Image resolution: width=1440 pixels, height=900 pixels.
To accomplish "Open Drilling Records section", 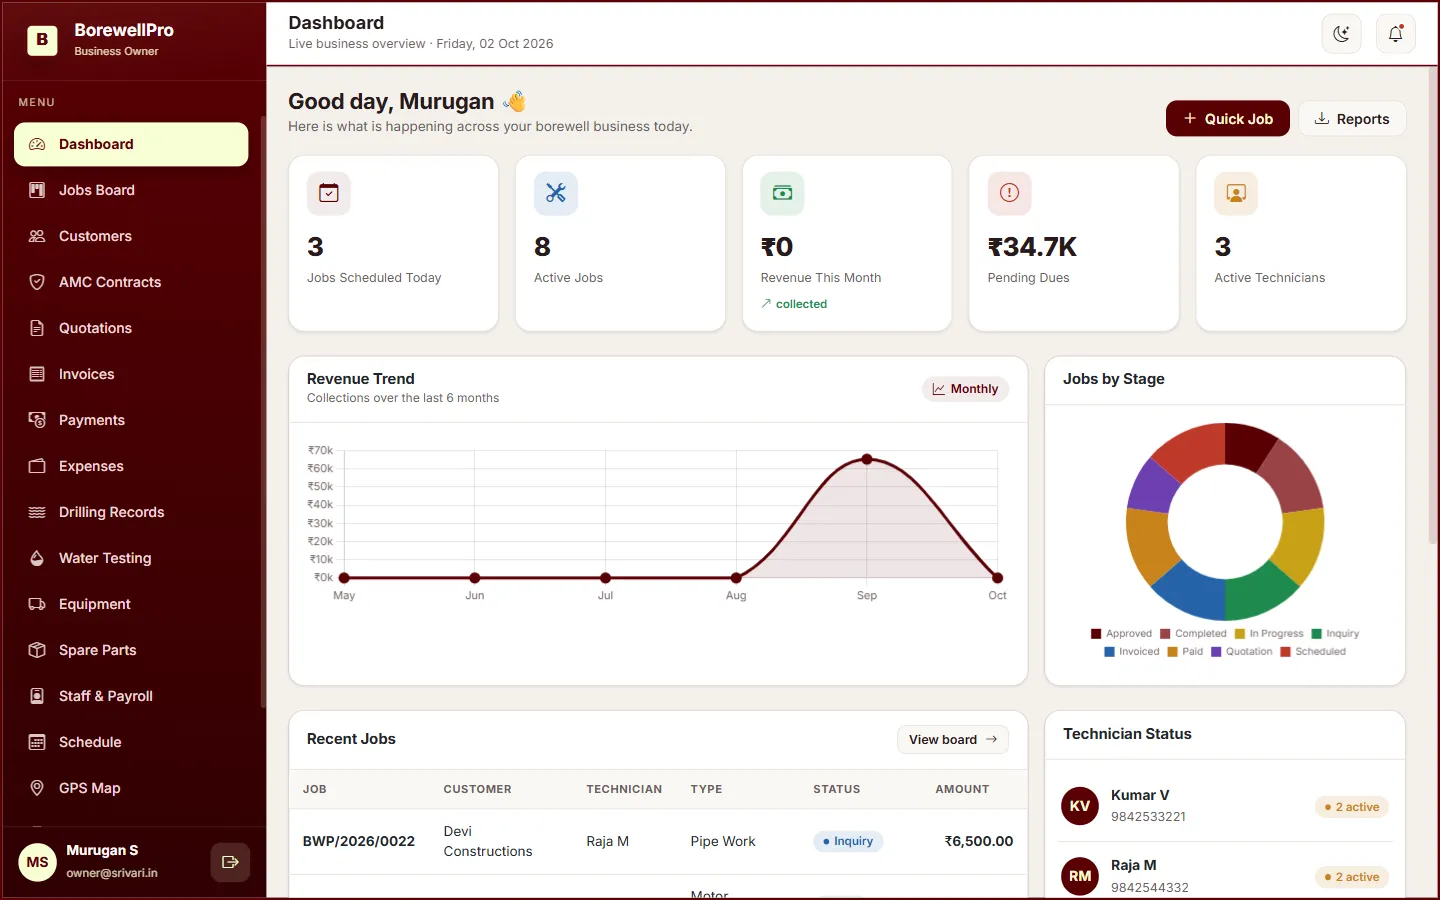I will (x=131, y=512).
